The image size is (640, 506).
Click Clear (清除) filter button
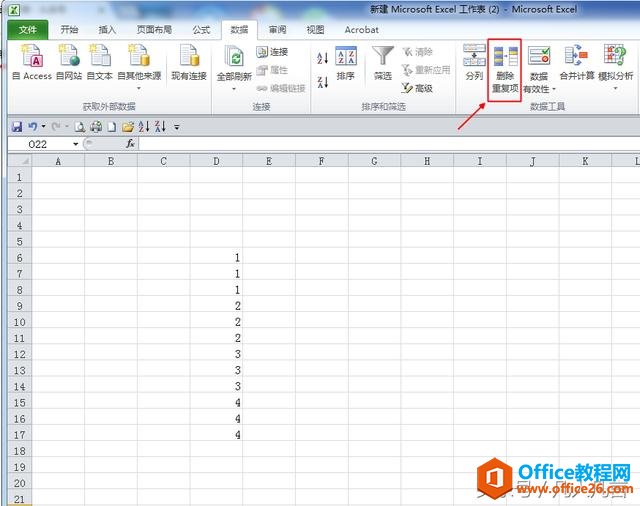pos(418,52)
